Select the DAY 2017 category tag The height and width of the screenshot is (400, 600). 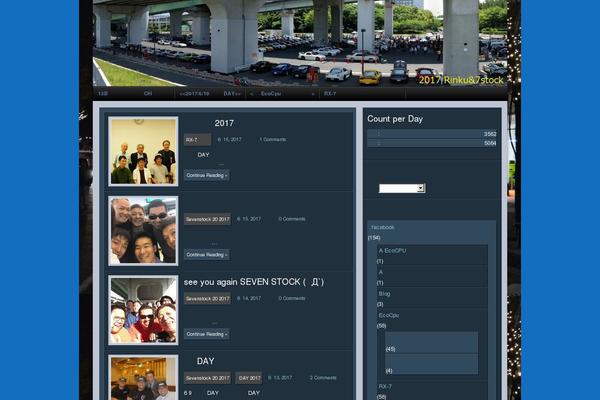pyautogui.click(x=249, y=378)
